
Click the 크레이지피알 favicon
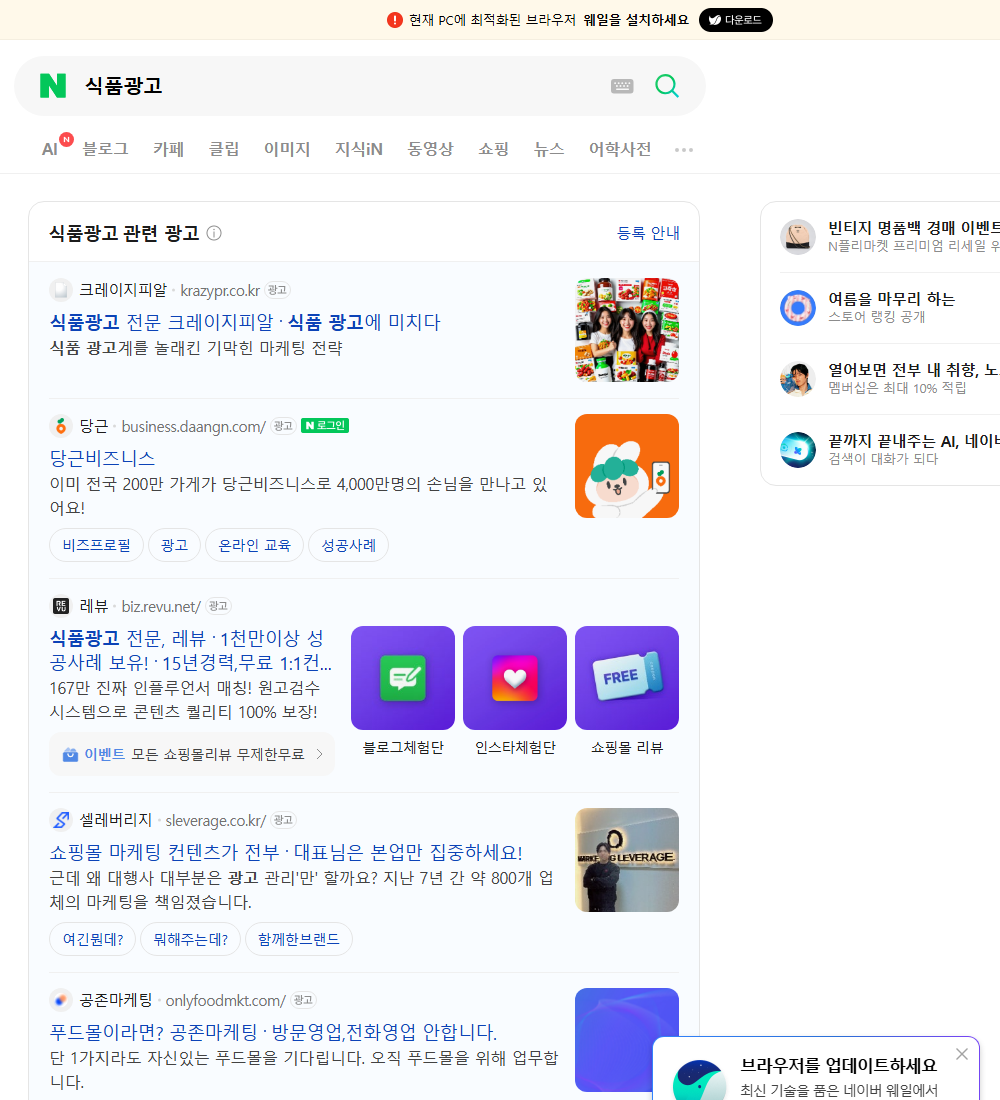(61, 290)
